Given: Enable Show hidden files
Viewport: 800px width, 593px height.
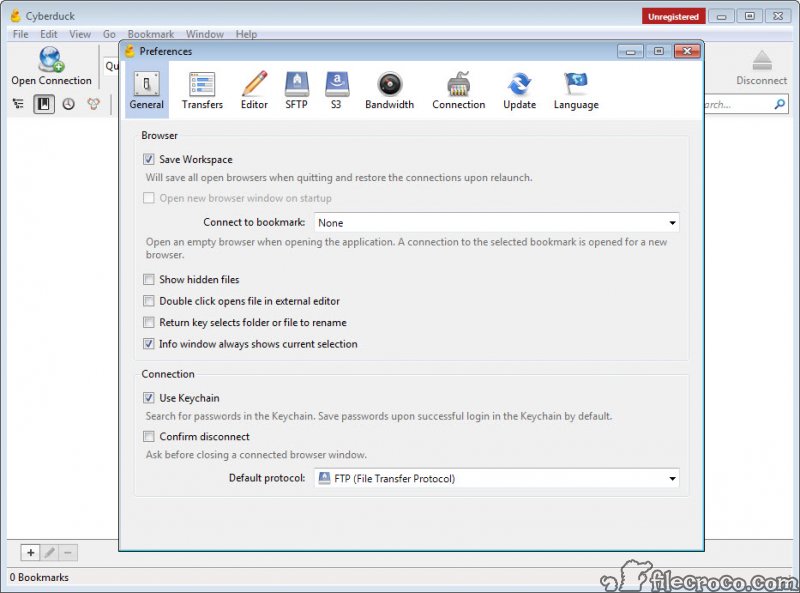Looking at the screenshot, I should click(x=148, y=279).
